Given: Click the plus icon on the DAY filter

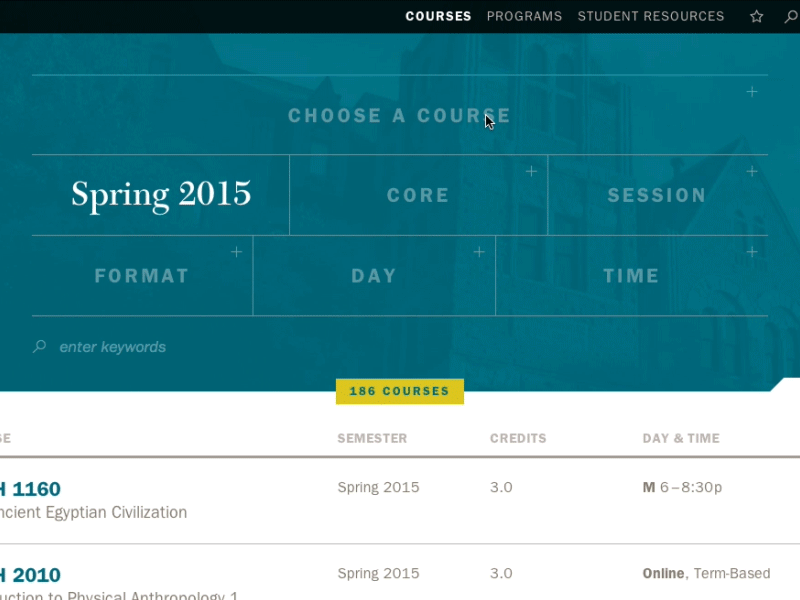Looking at the screenshot, I should click(x=479, y=252).
